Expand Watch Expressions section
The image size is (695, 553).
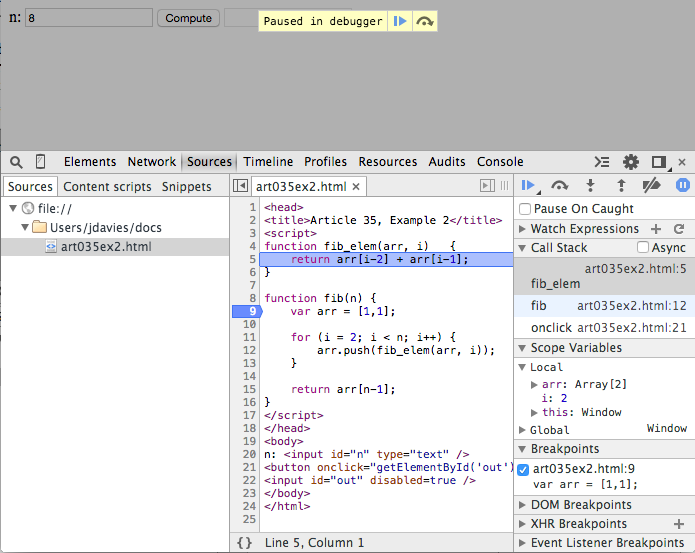[522, 229]
